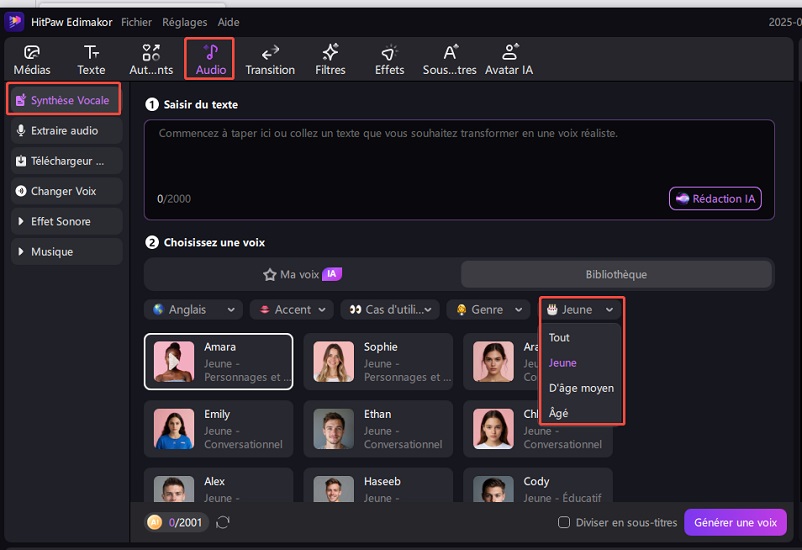The image size is (802, 550).
Task: Click the Rédaction IA button
Action: (x=715, y=199)
